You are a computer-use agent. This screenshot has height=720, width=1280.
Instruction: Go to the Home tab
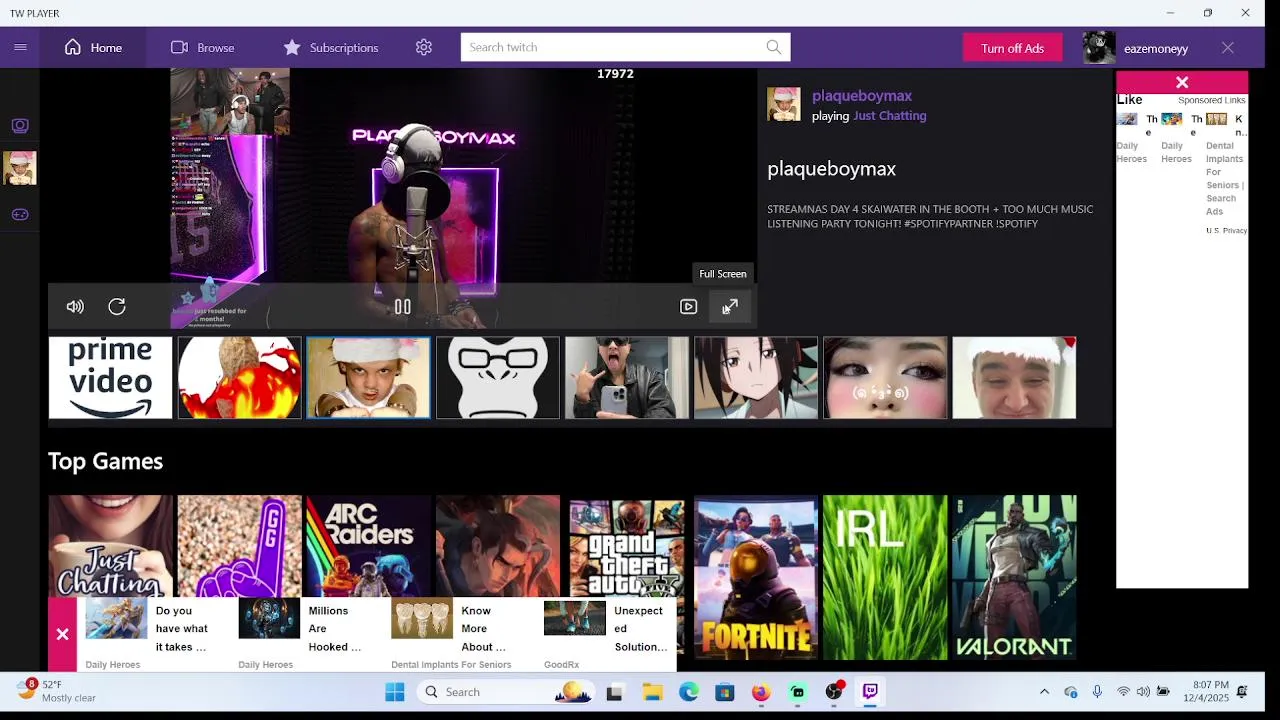click(x=93, y=47)
